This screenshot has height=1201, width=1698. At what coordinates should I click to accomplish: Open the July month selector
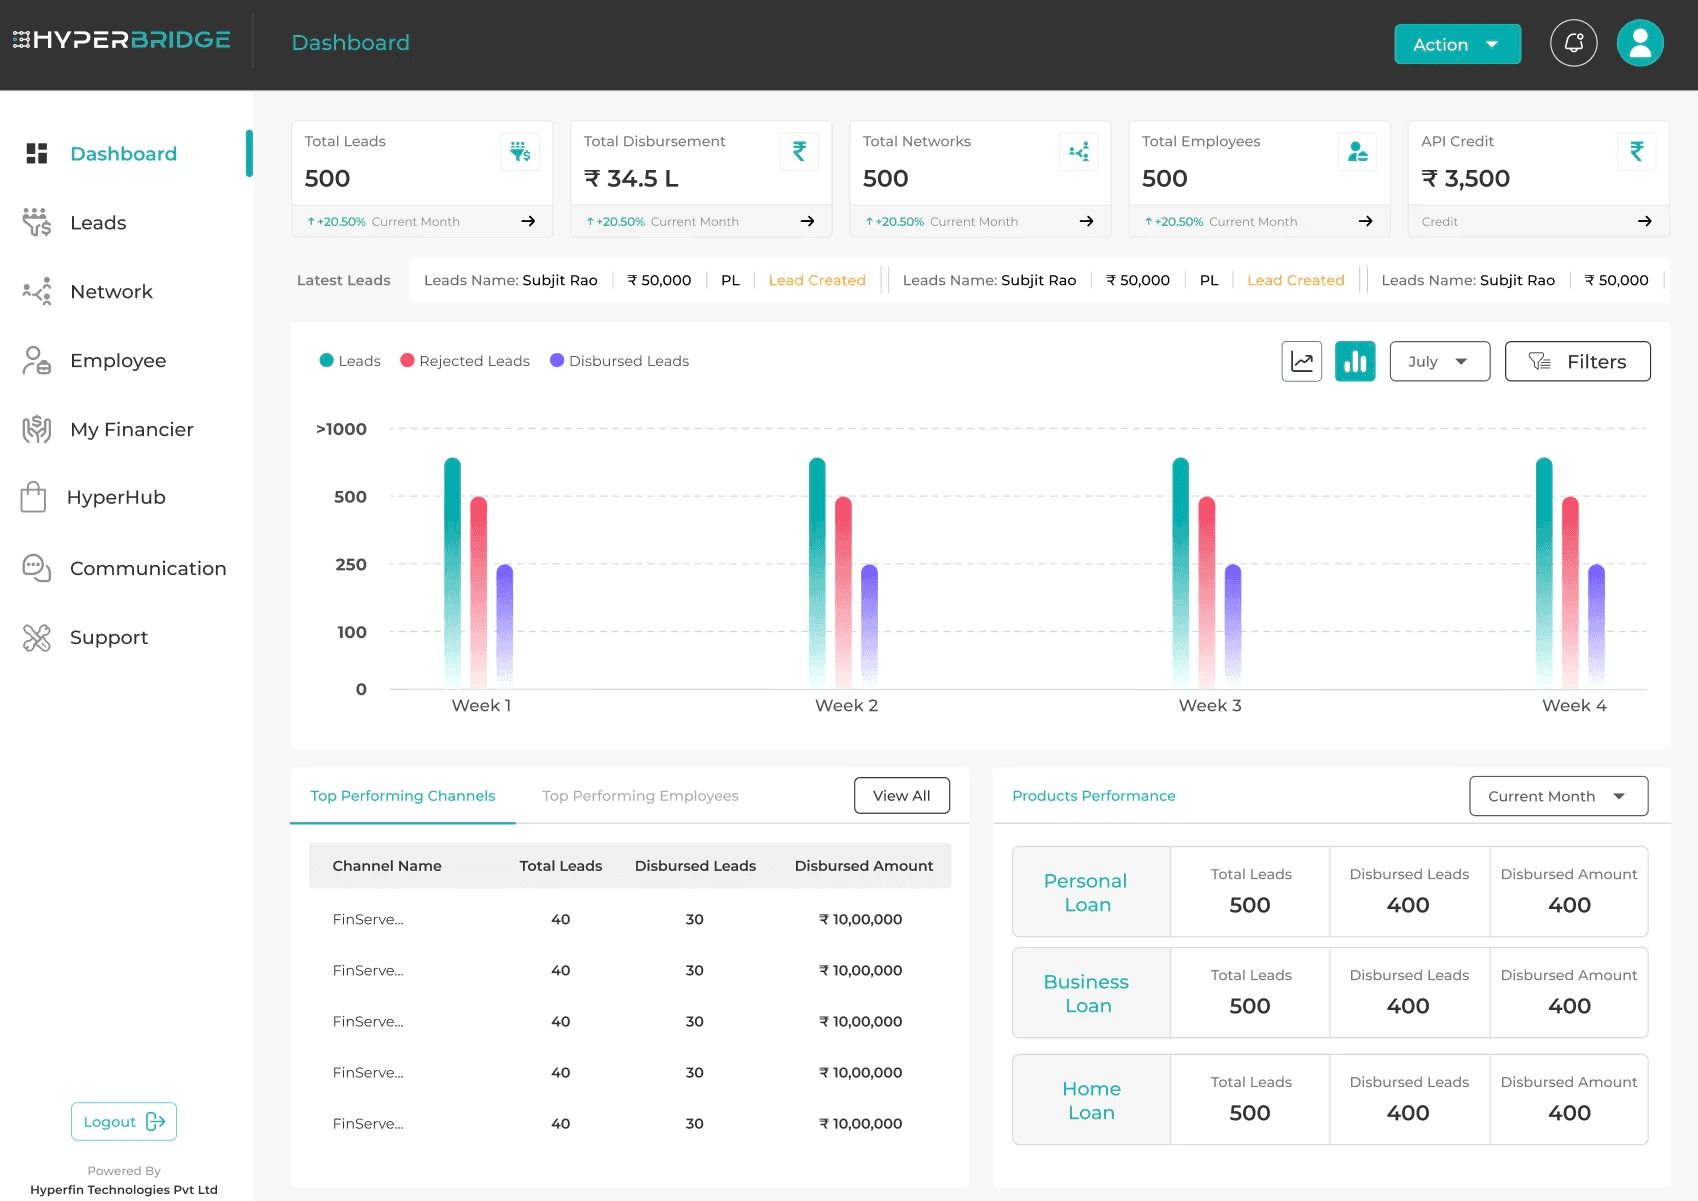click(1439, 361)
